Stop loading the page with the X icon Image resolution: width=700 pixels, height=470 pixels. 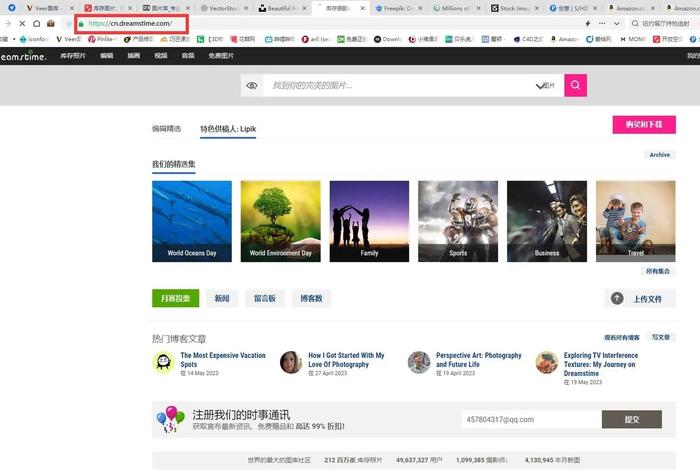click(22, 24)
